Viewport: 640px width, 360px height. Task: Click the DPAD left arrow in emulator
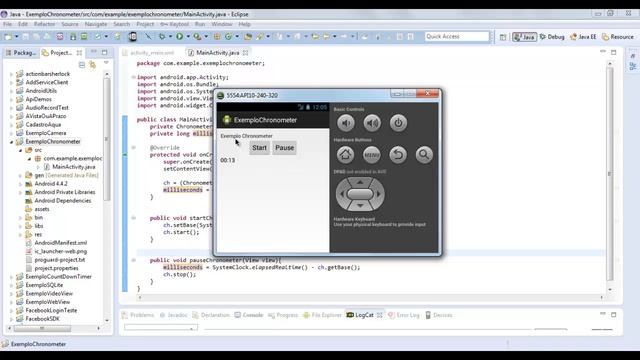[x=341, y=194]
